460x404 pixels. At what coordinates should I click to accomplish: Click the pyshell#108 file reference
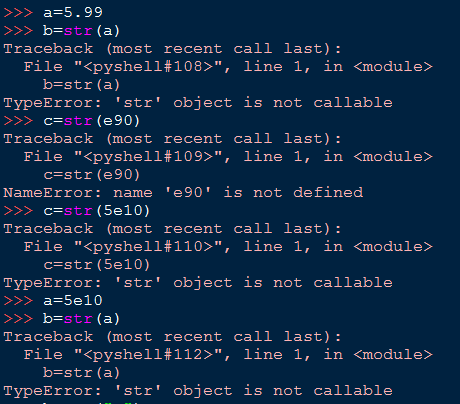148,67
